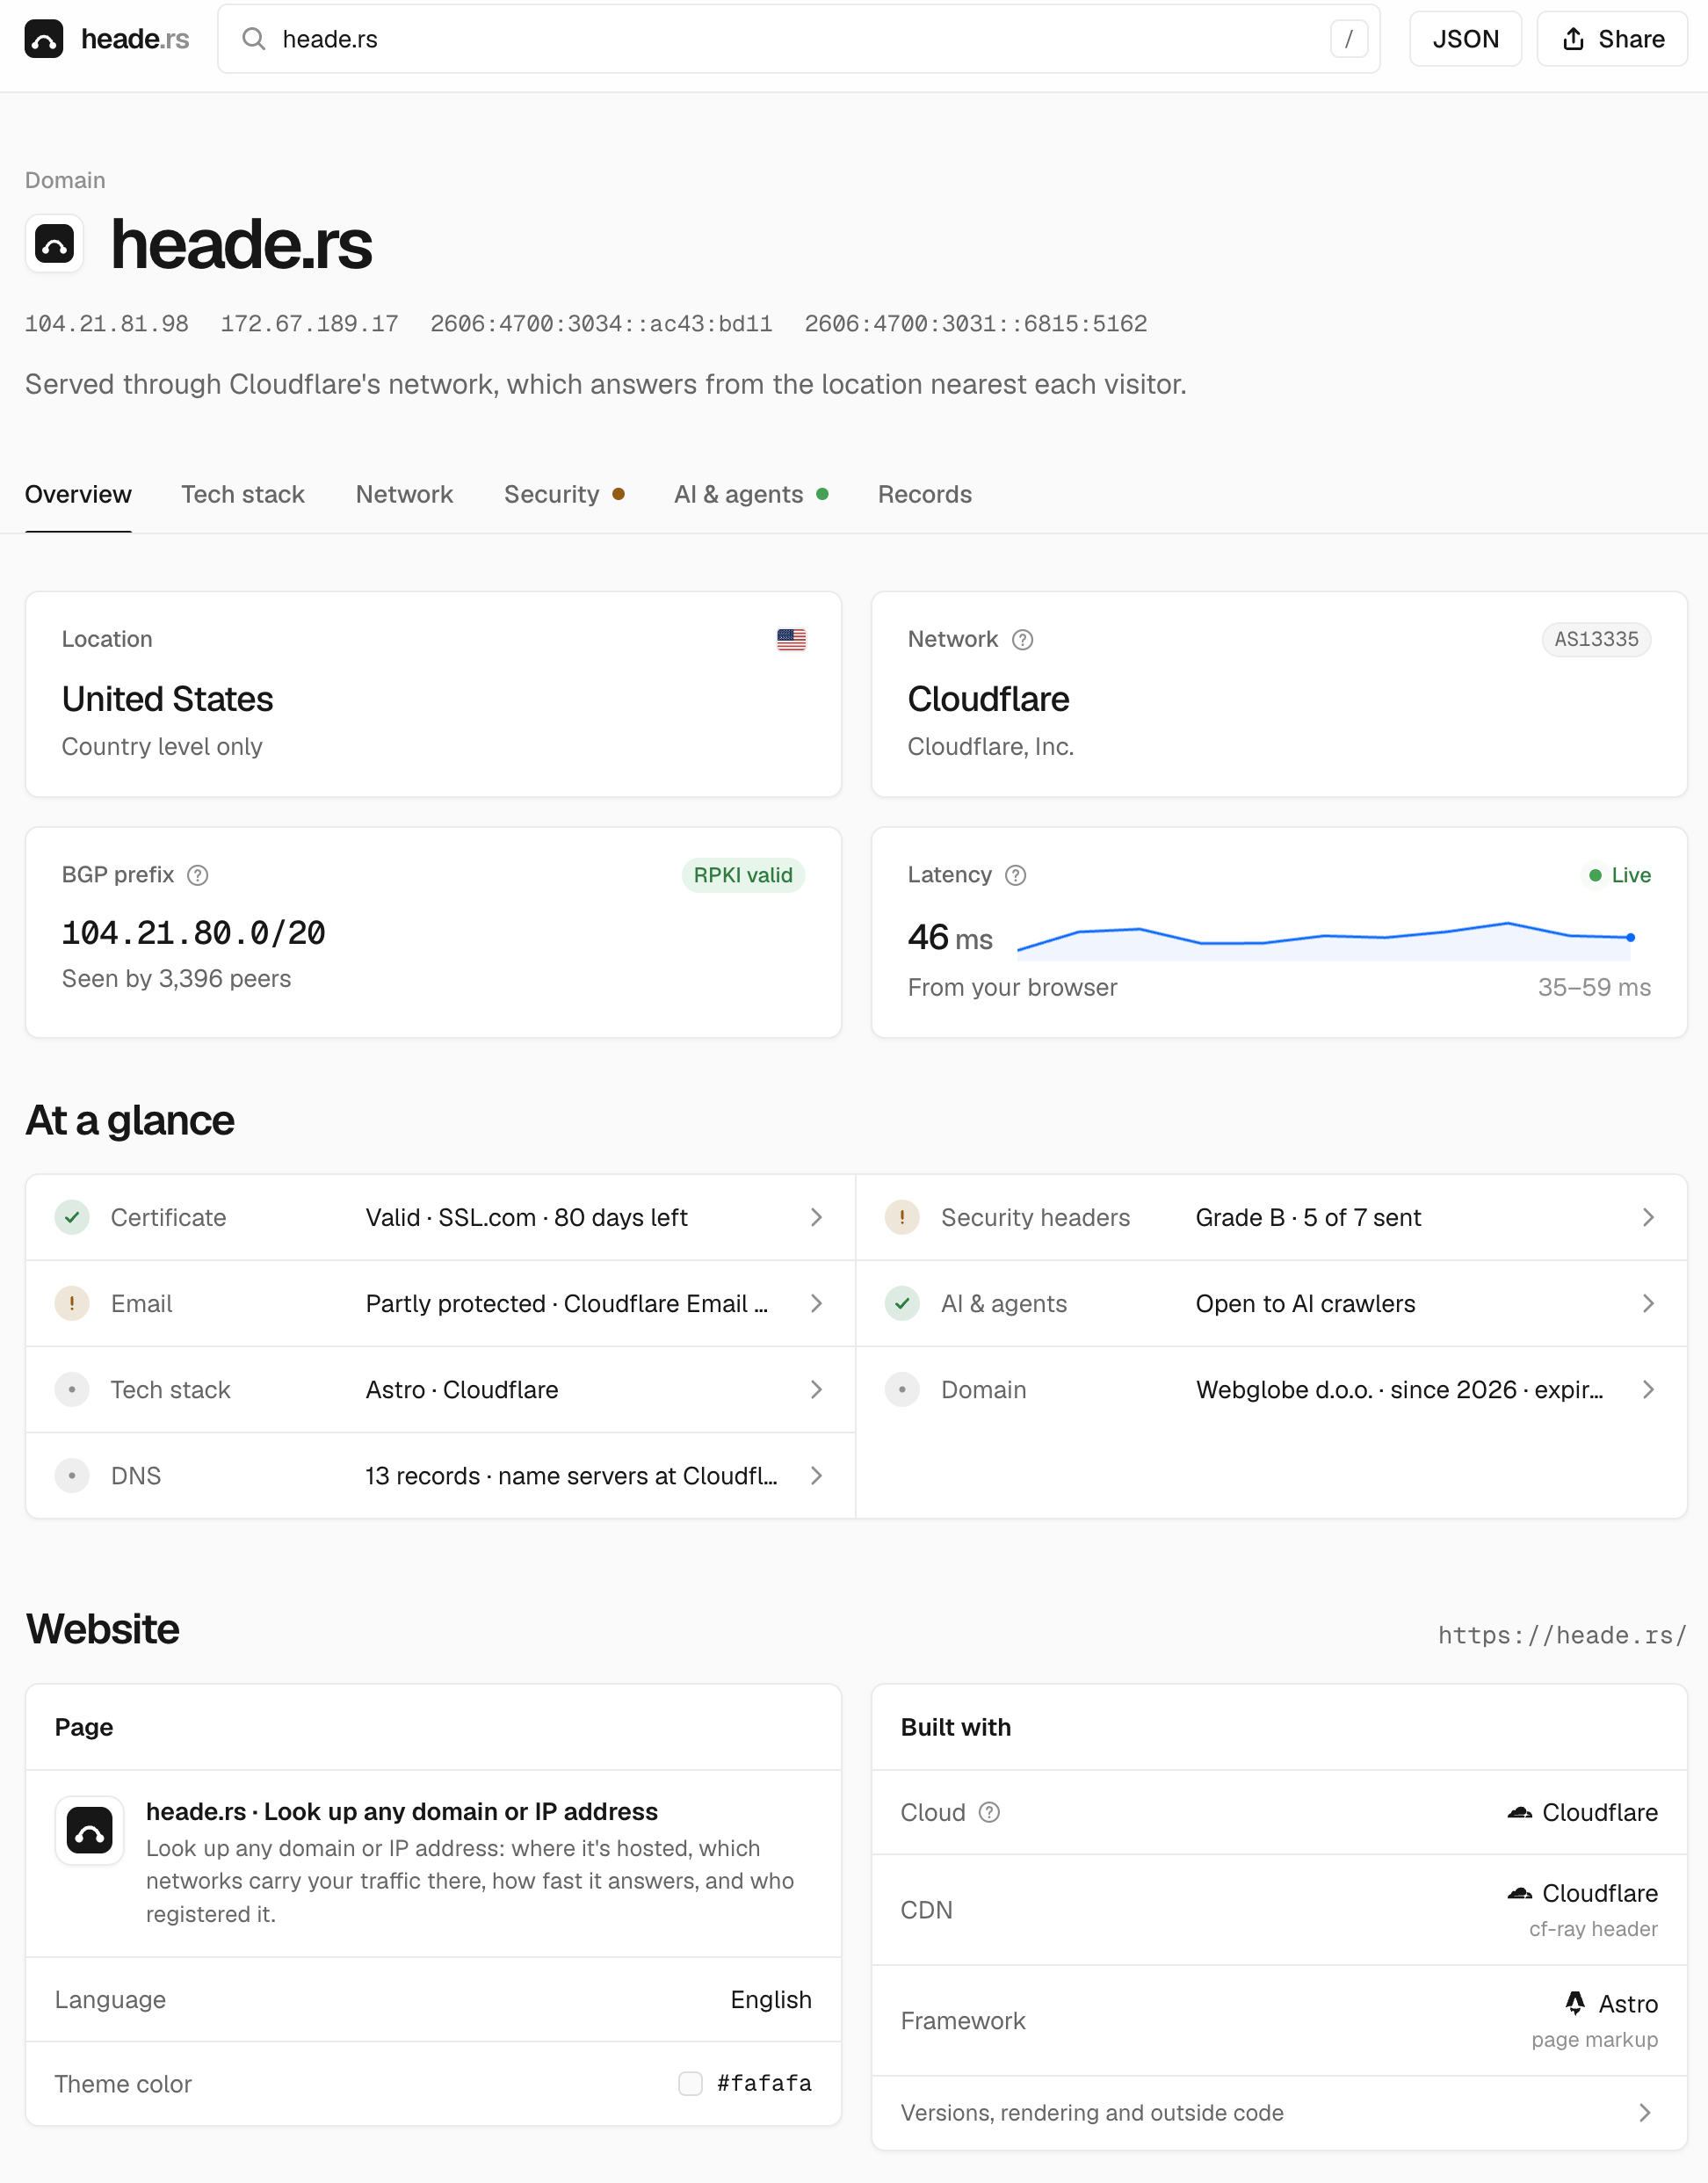Click the JSON button
This screenshot has width=1708, height=2183.
1465,39
